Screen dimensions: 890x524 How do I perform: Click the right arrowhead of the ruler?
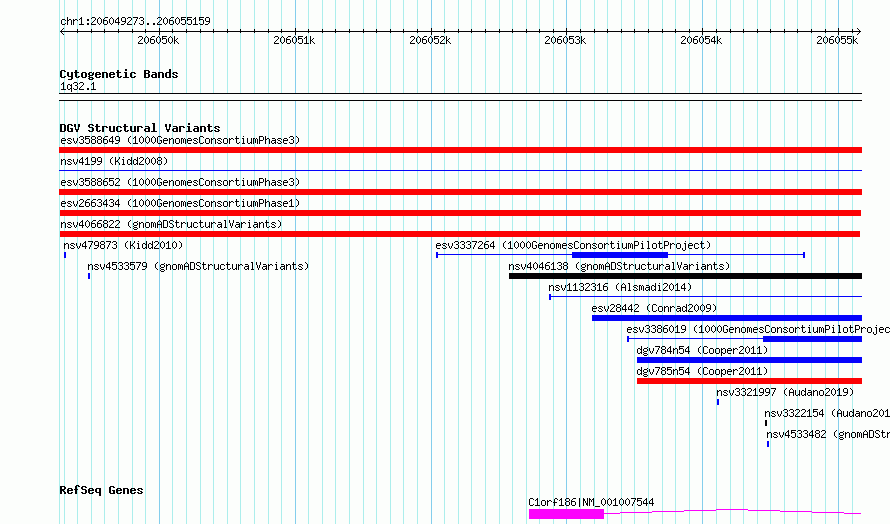pyautogui.click(x=859, y=32)
